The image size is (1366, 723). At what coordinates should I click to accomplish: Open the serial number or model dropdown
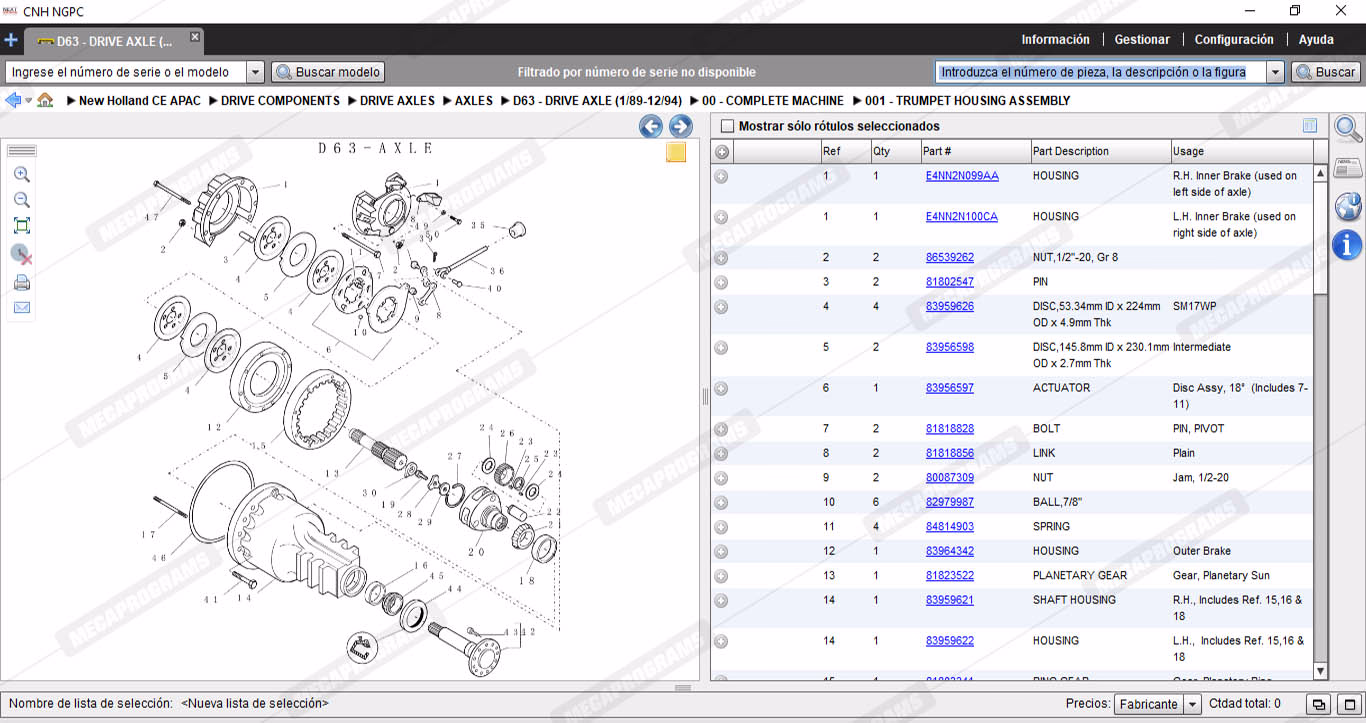tap(255, 72)
